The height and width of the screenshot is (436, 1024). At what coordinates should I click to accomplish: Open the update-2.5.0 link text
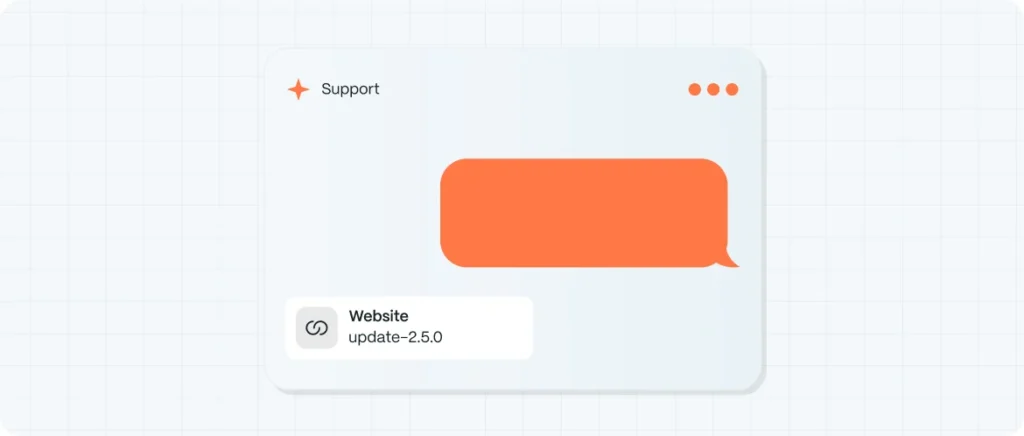click(x=396, y=339)
